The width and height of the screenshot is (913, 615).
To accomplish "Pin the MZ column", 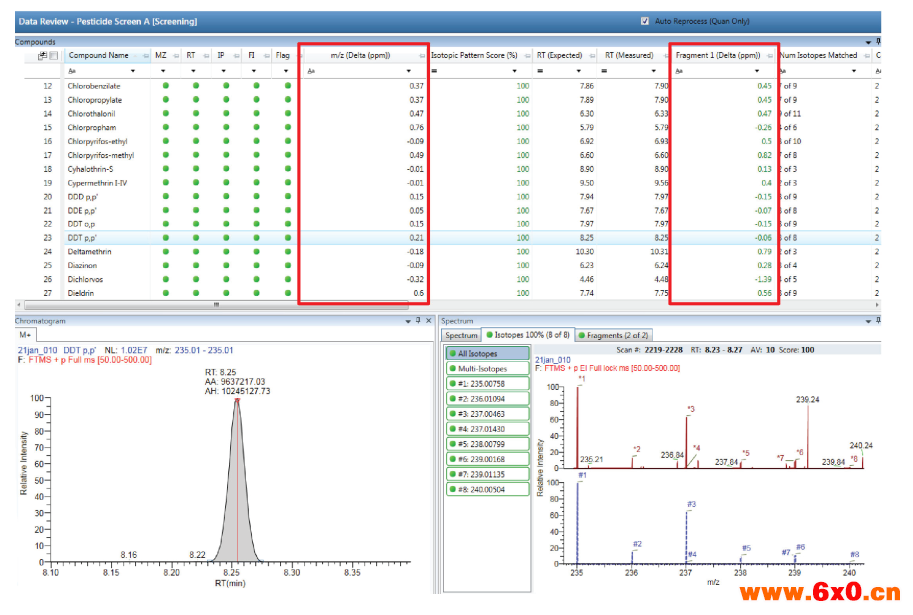I will (176, 56).
